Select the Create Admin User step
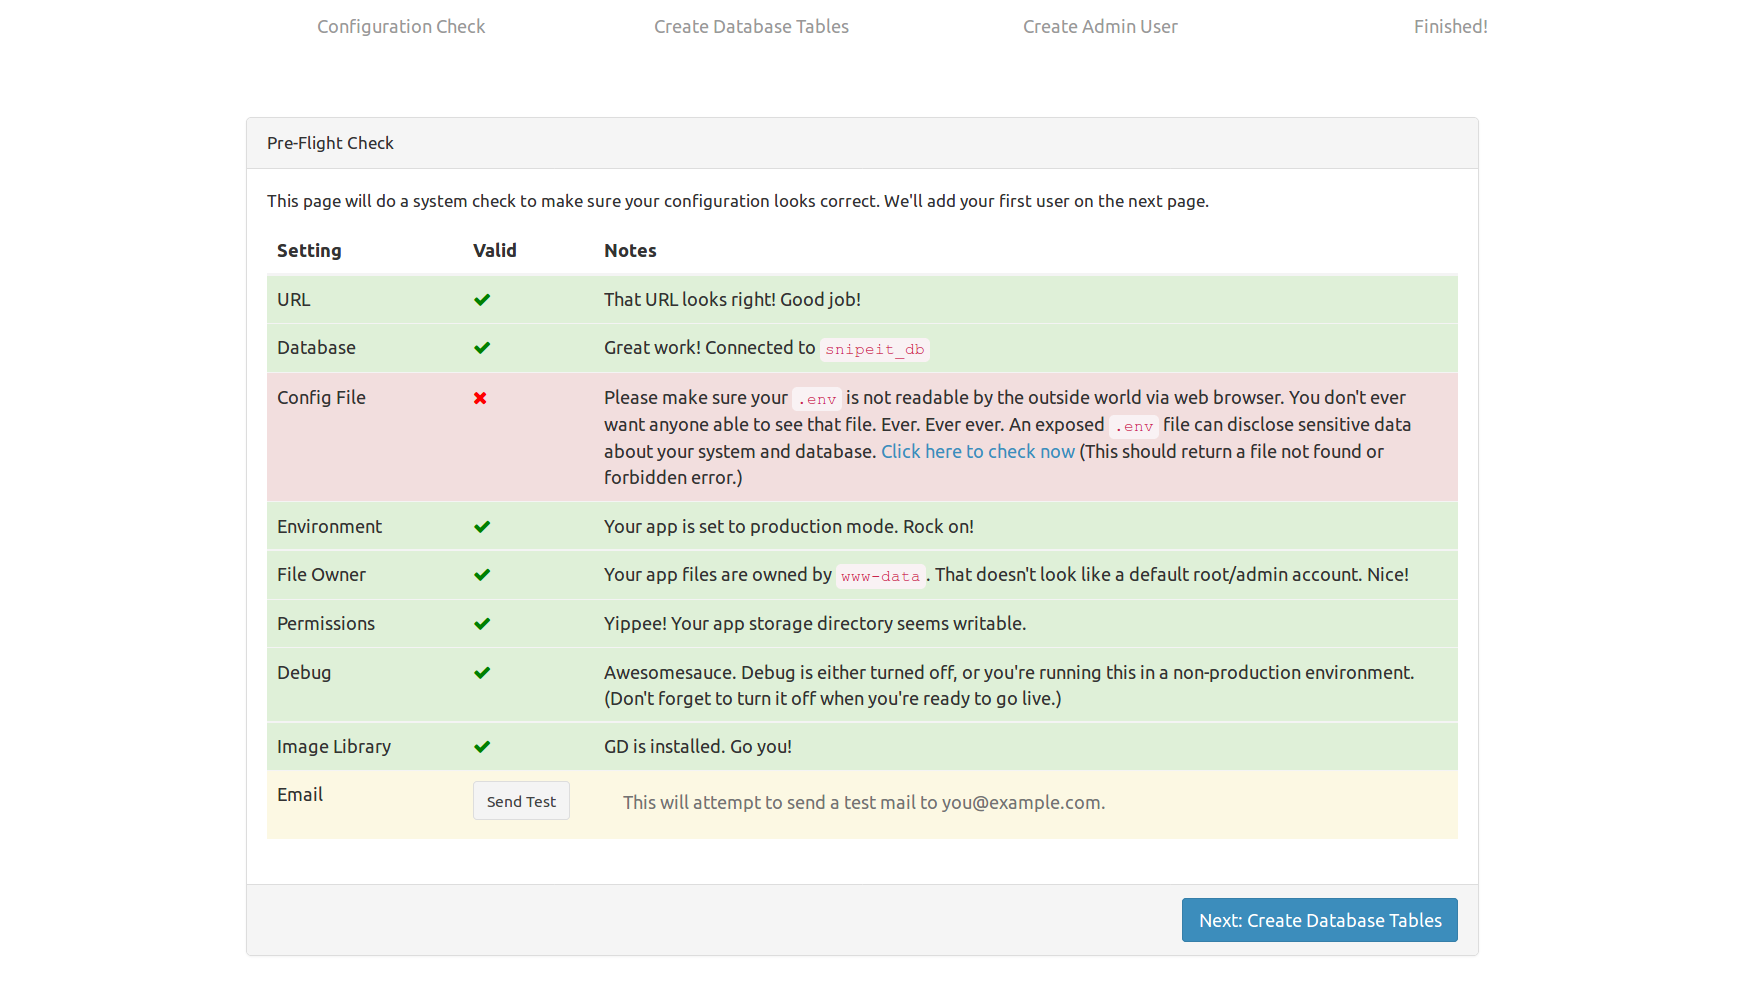1759x981 pixels. (1100, 27)
